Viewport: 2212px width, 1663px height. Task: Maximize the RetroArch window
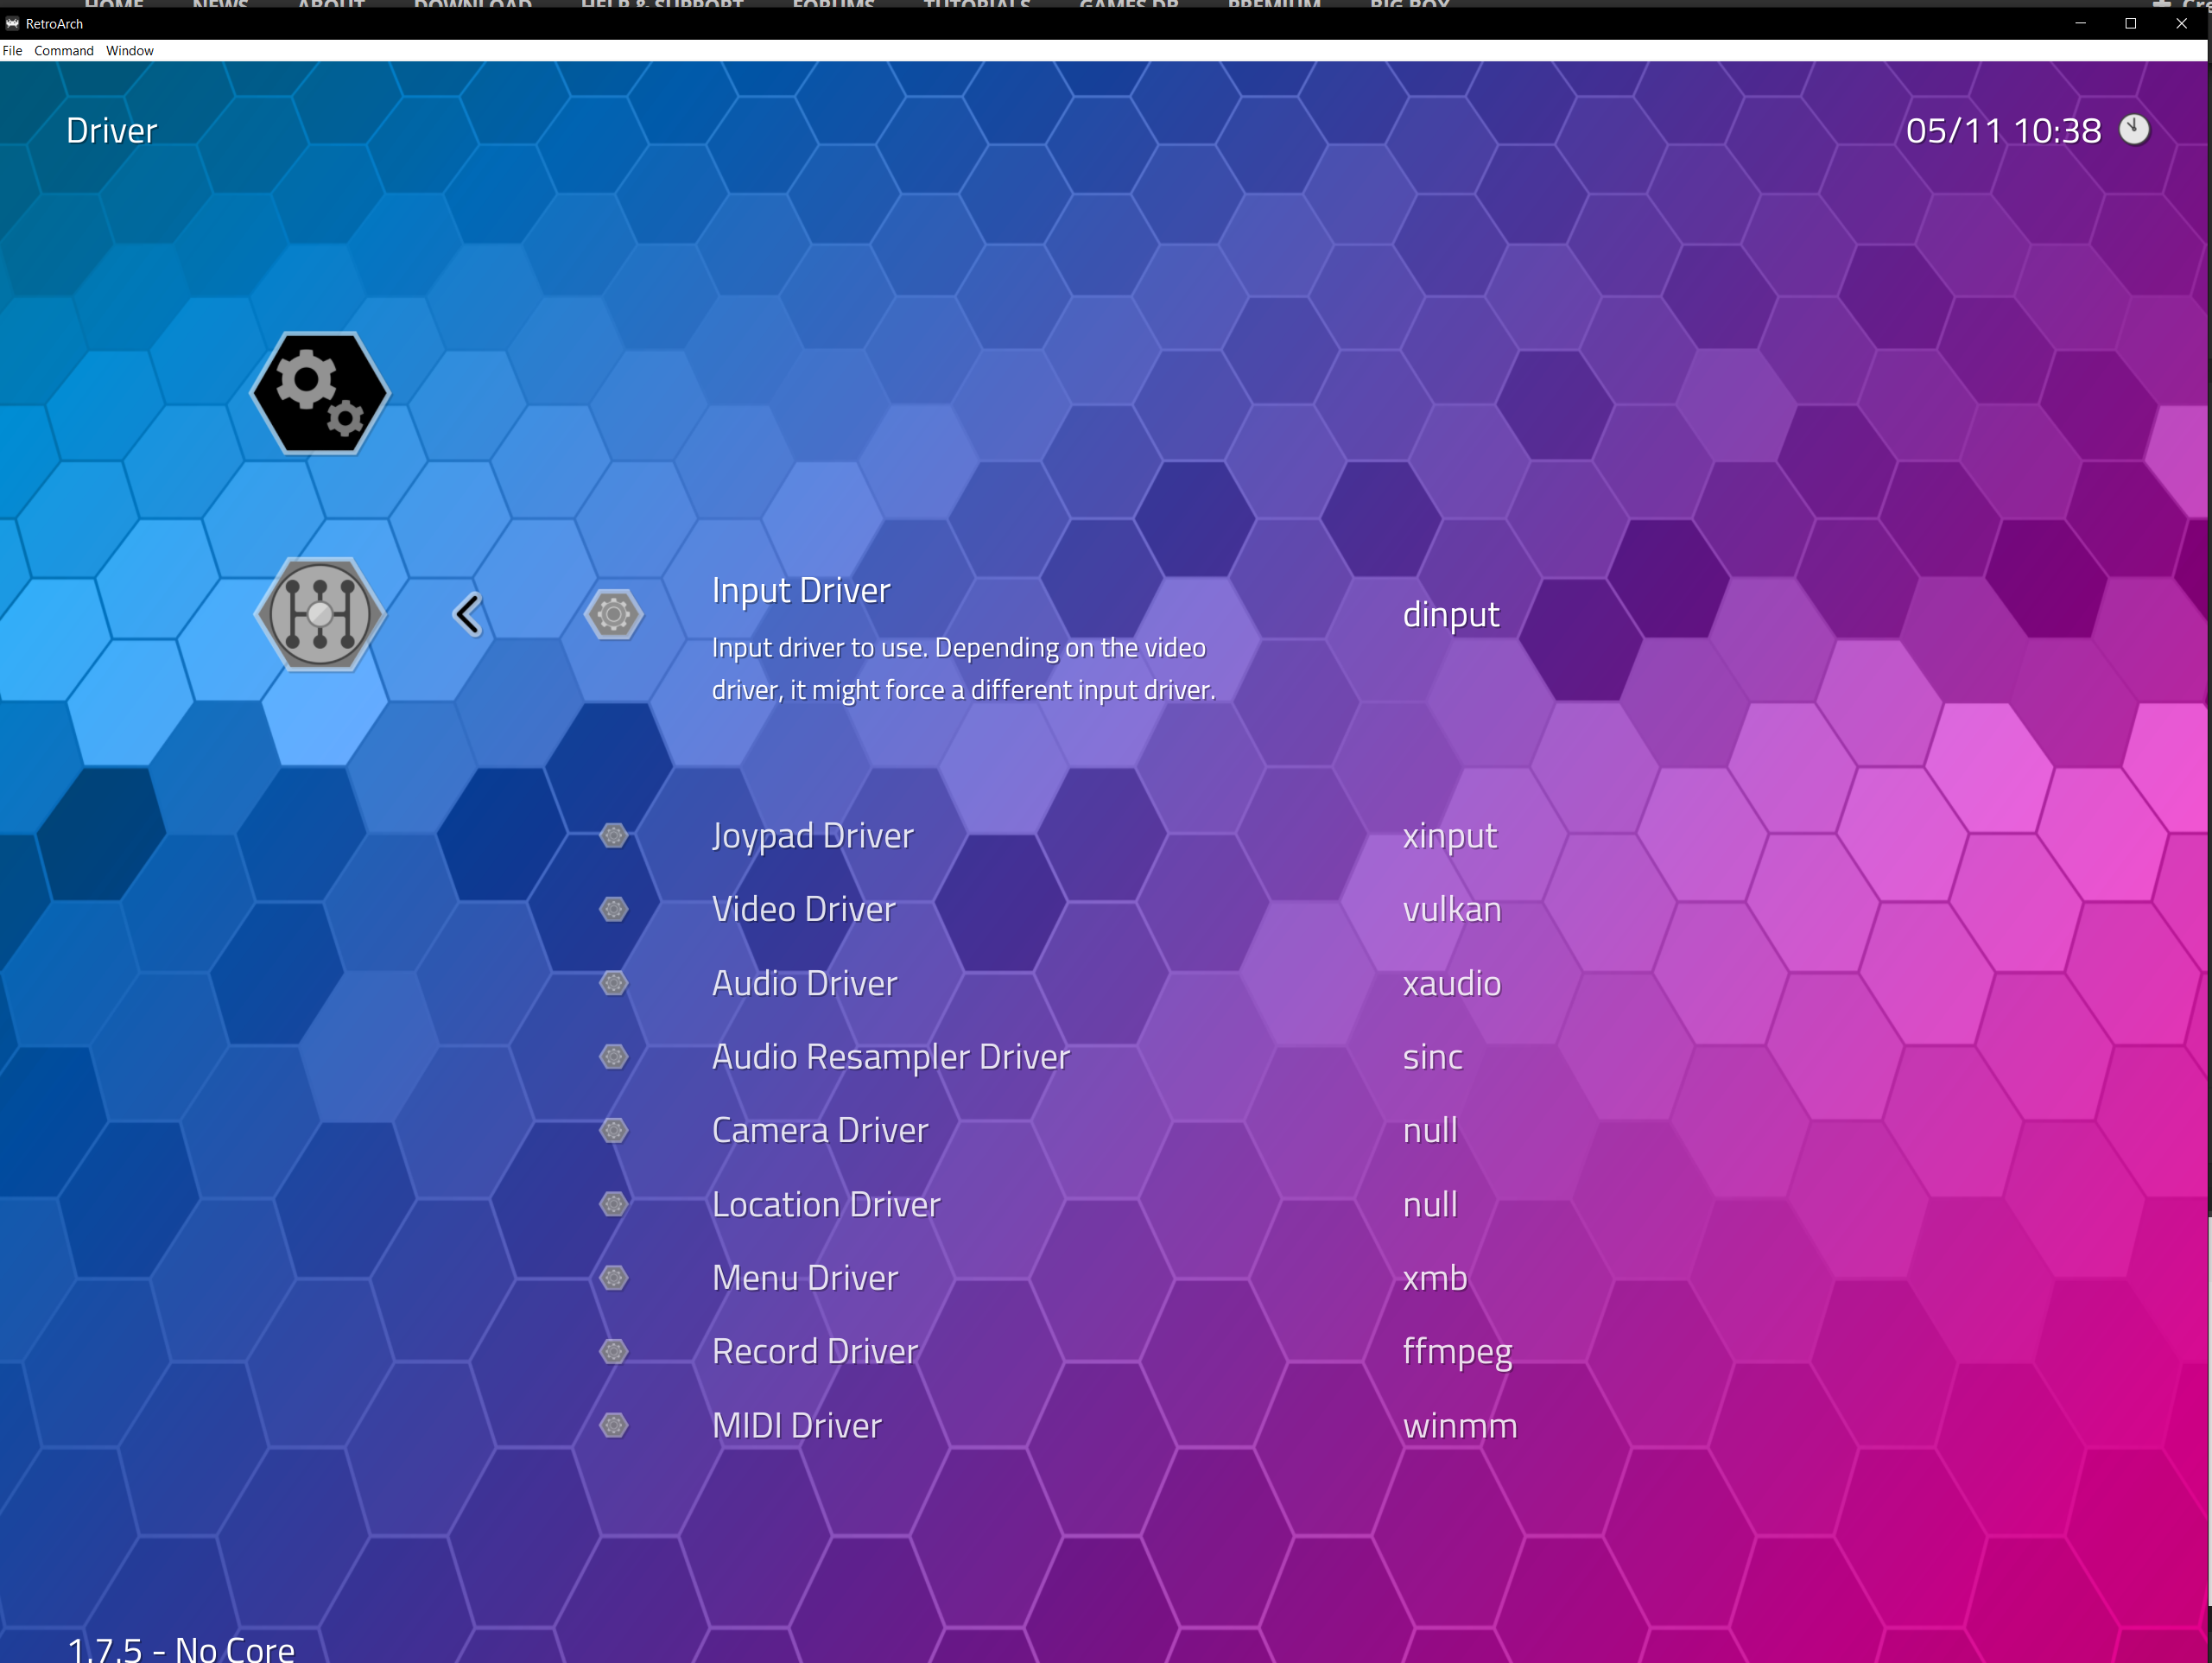pyautogui.click(x=2130, y=23)
